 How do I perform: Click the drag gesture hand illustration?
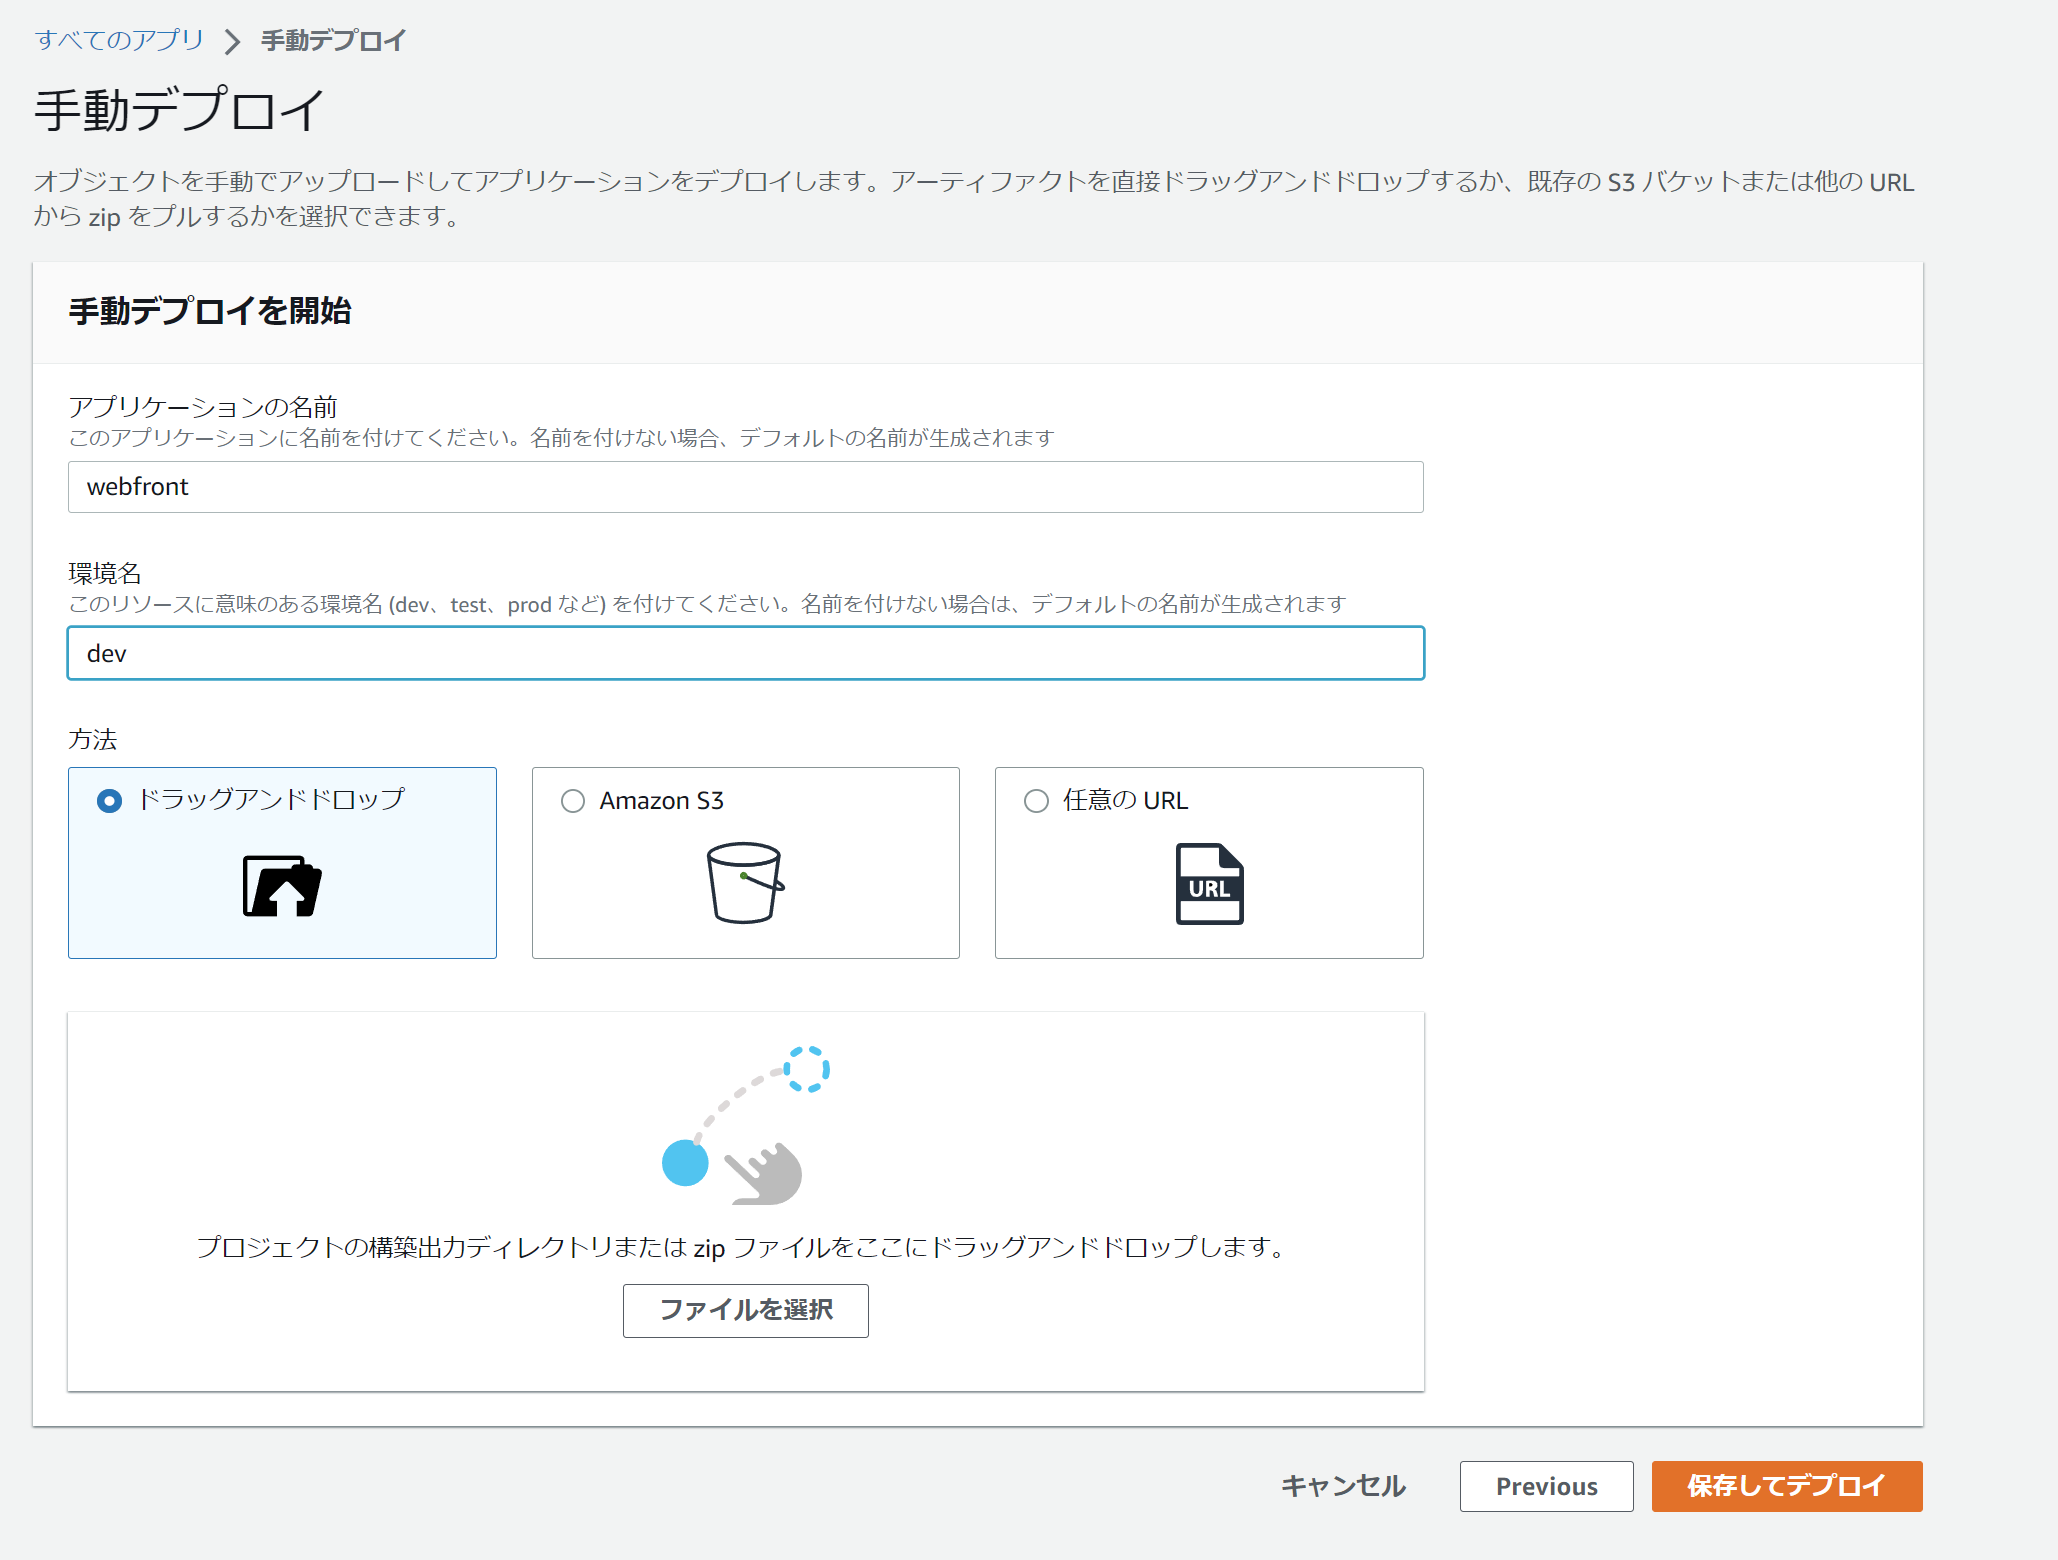(764, 1173)
